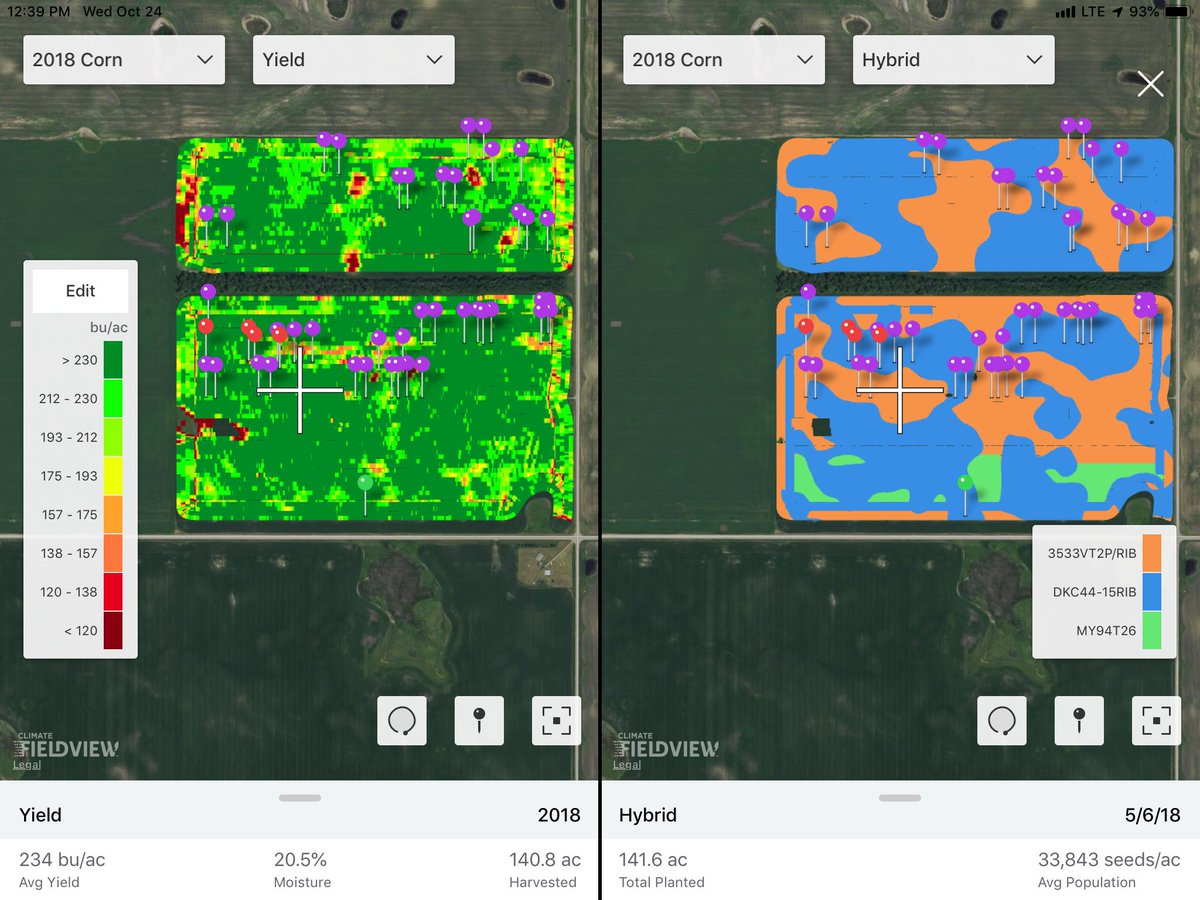Tap the < 120 dark red swatch
Screen dimensions: 1200x900
(x=113, y=630)
